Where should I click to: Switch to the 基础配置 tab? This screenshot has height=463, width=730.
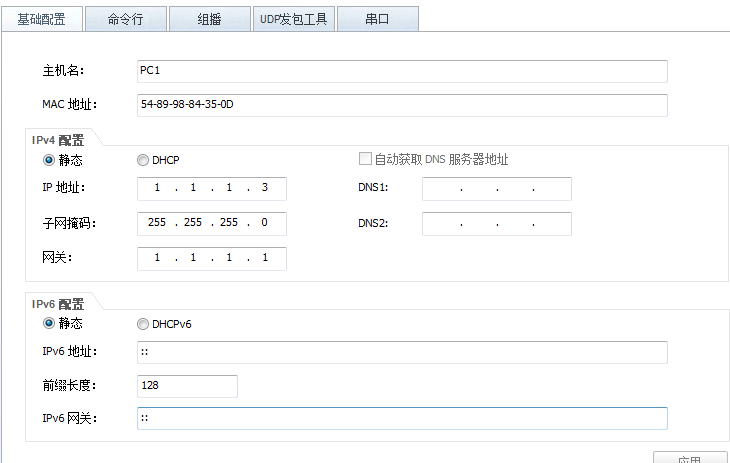pyautogui.click(x=42, y=19)
